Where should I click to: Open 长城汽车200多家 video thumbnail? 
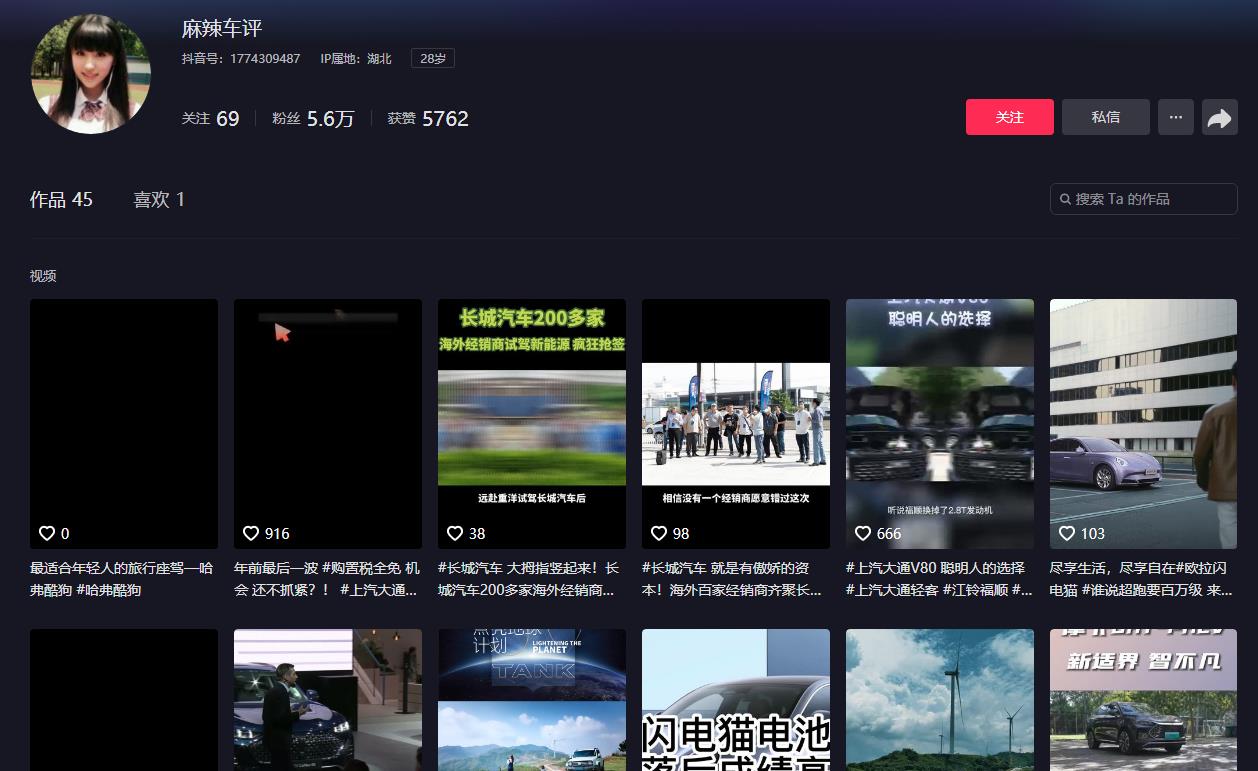point(532,424)
